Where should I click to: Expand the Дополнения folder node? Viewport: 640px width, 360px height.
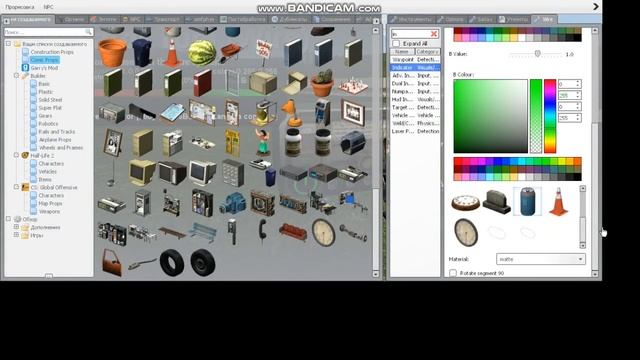16,227
